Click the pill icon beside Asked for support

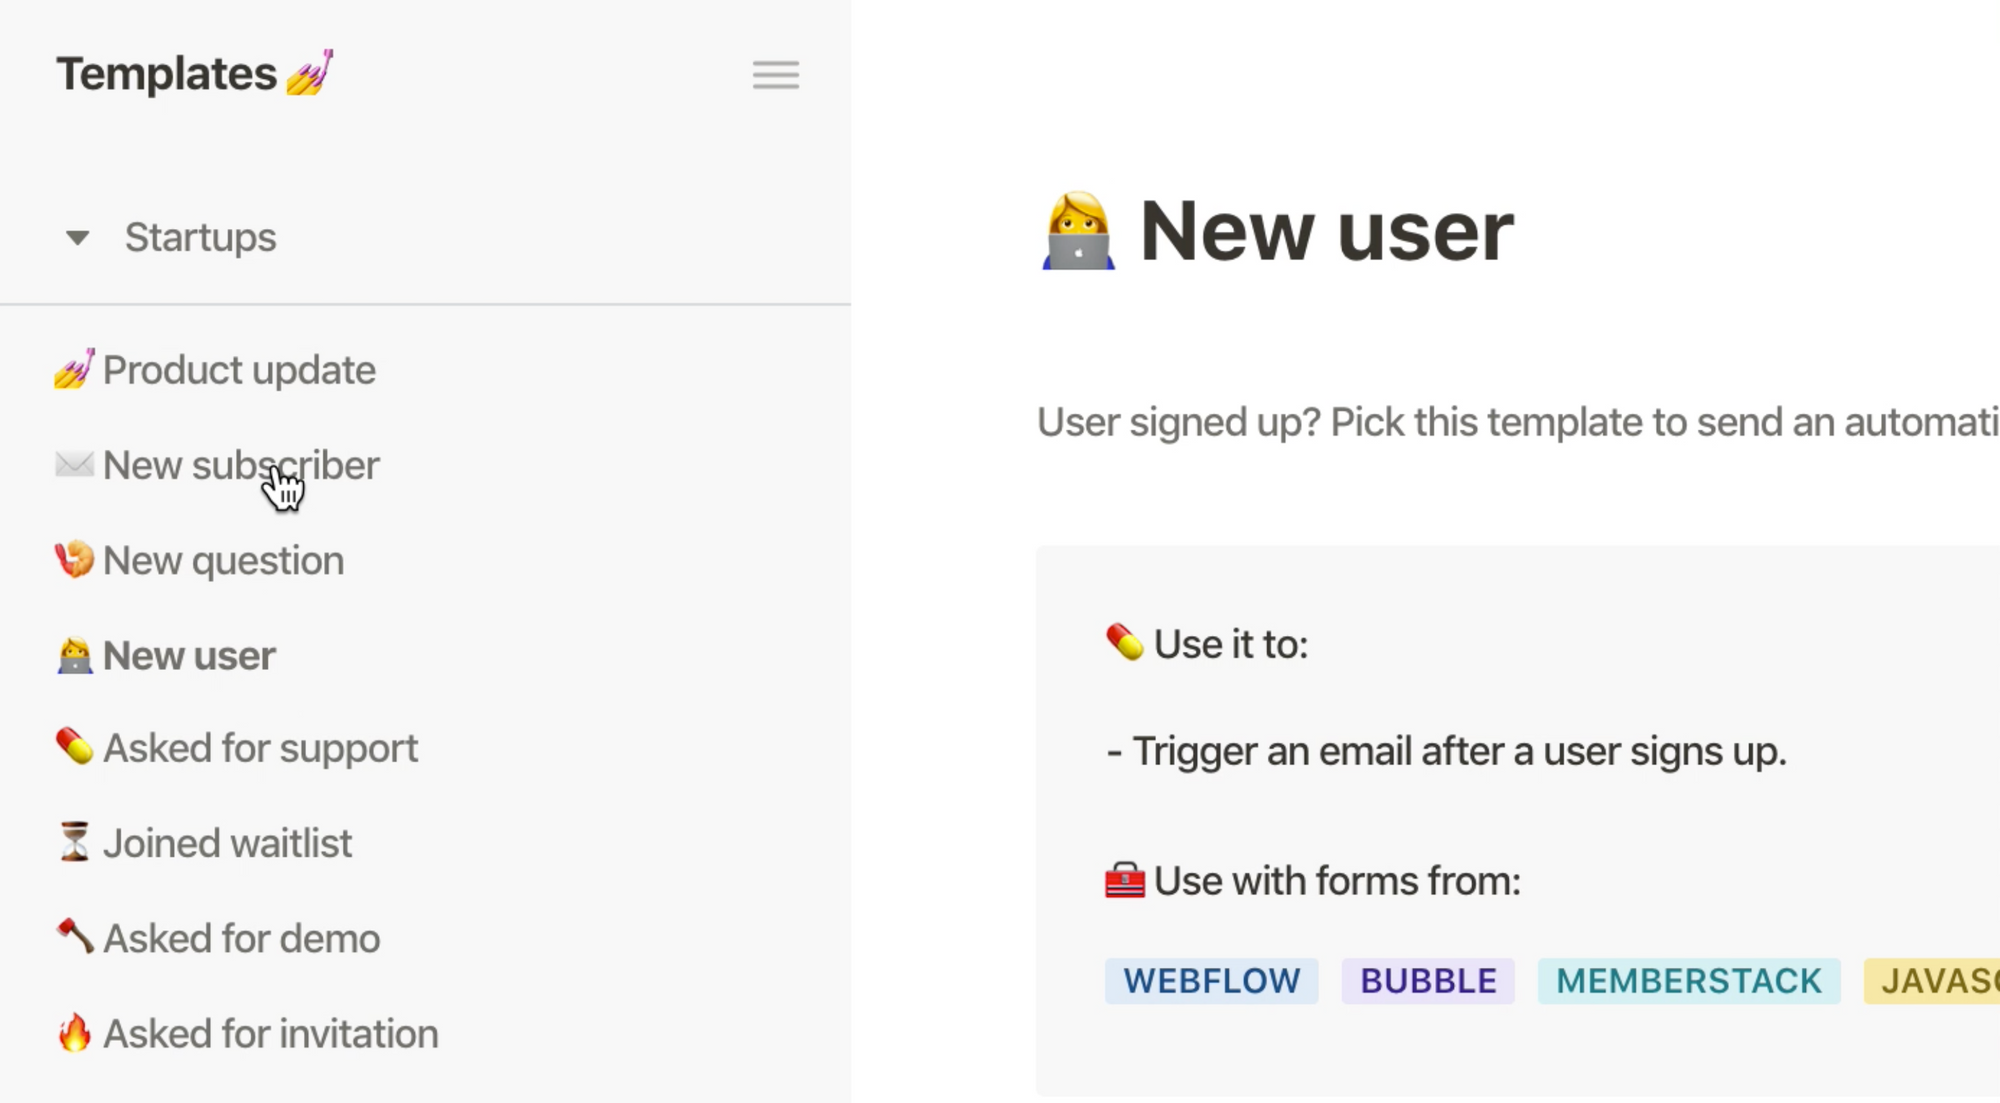(75, 747)
